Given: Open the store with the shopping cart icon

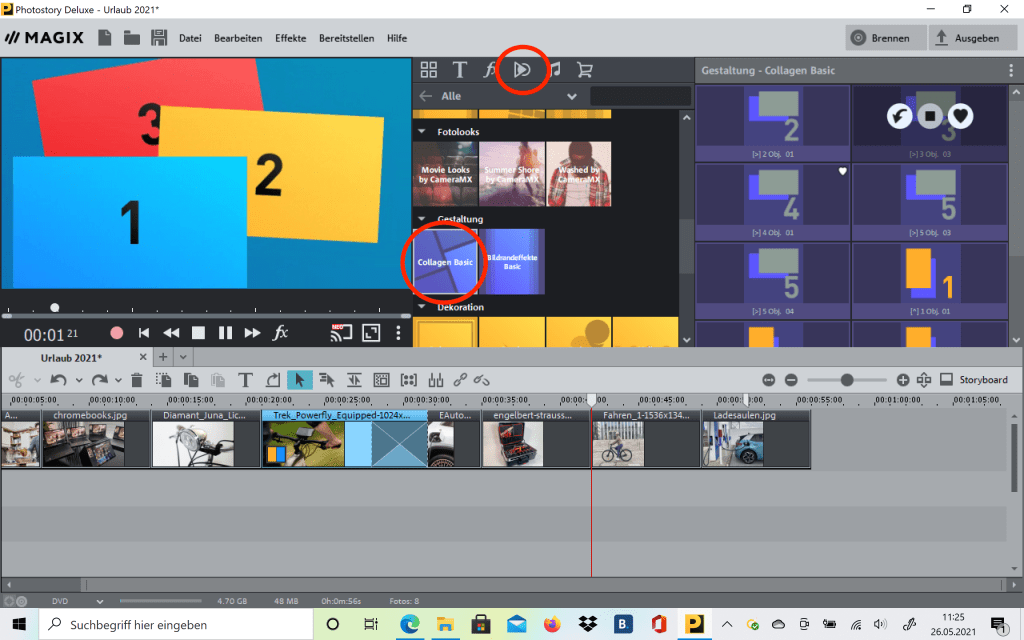Looking at the screenshot, I should [584, 70].
